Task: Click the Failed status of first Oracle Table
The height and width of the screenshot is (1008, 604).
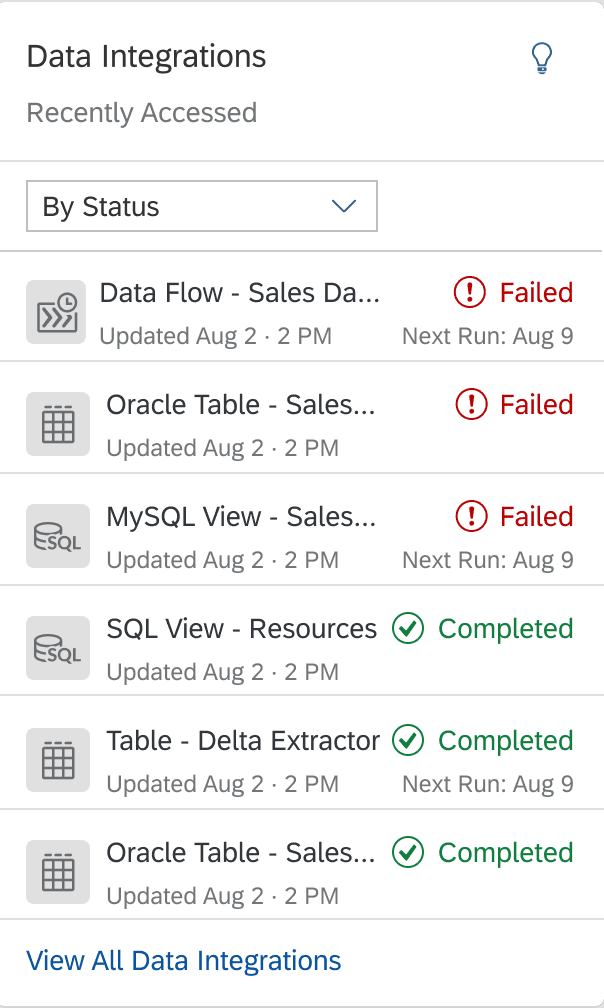Action: tap(536, 405)
